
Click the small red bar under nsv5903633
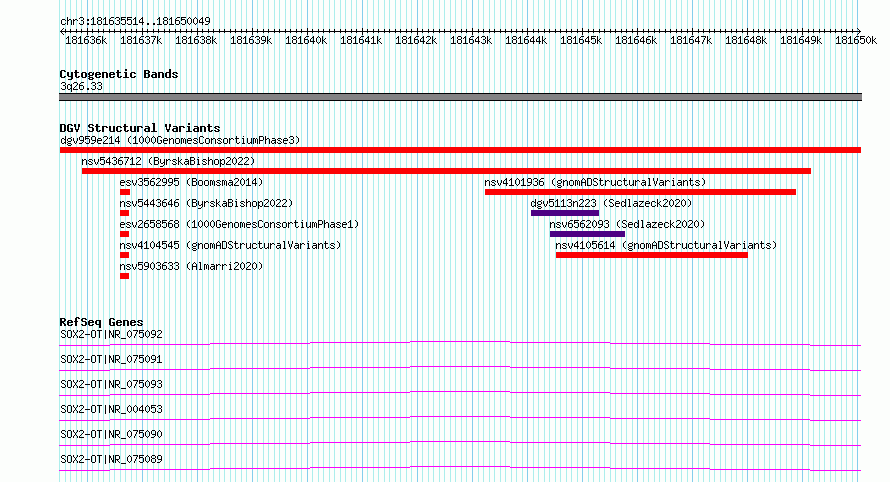point(125,276)
